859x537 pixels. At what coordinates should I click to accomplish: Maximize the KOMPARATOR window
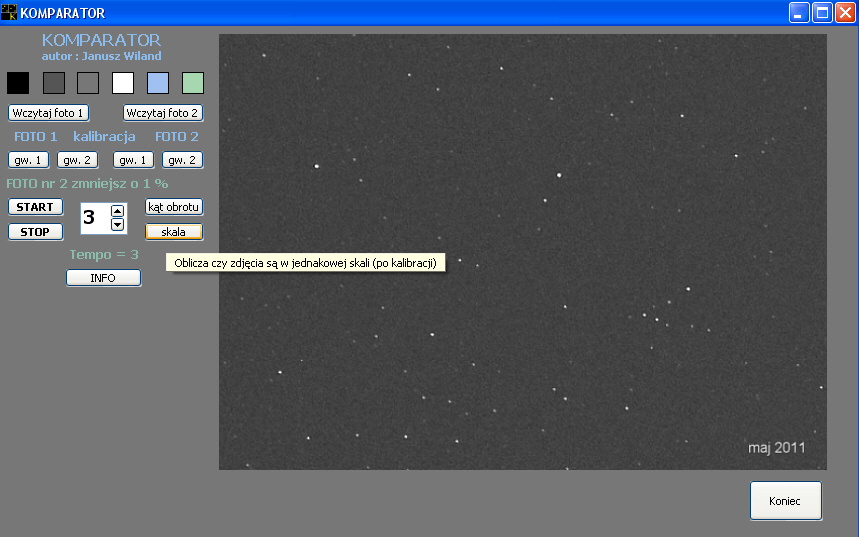[822, 13]
